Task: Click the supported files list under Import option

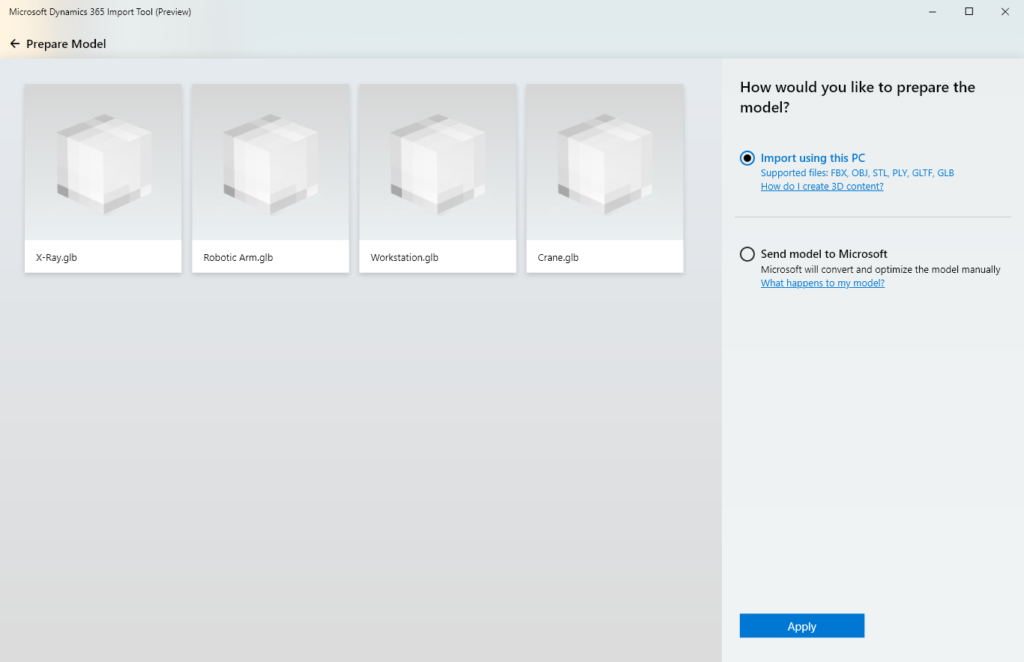Action: 859,172
